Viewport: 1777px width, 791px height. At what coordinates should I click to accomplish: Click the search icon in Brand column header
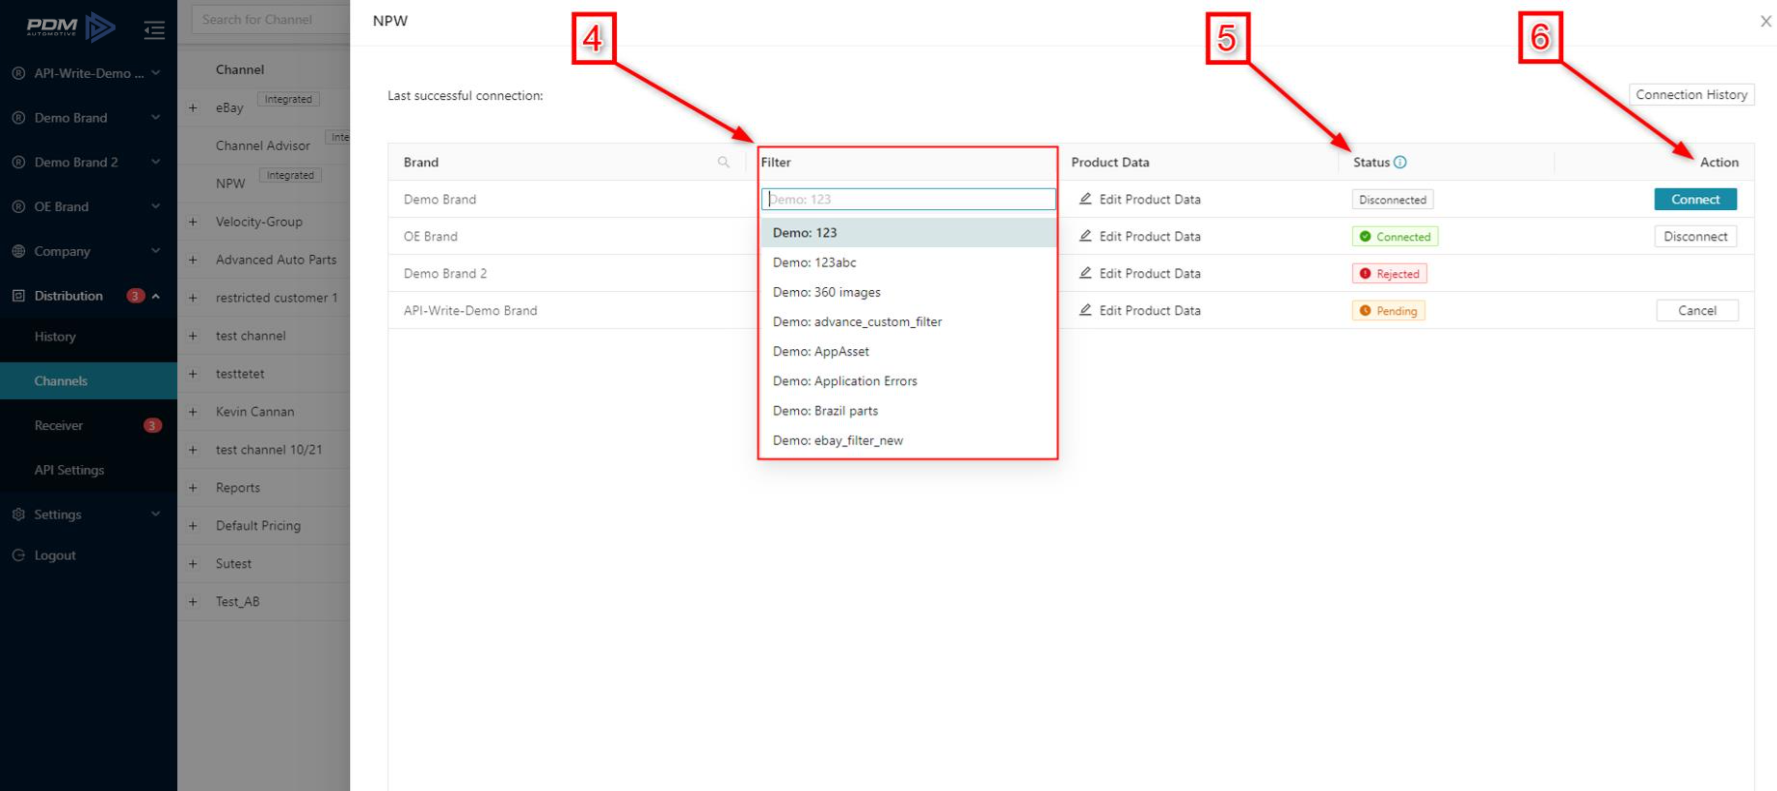click(x=723, y=162)
